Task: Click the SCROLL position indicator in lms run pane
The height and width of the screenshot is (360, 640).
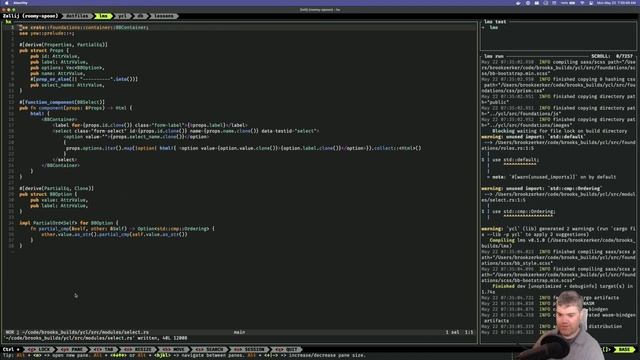Action: point(612,56)
